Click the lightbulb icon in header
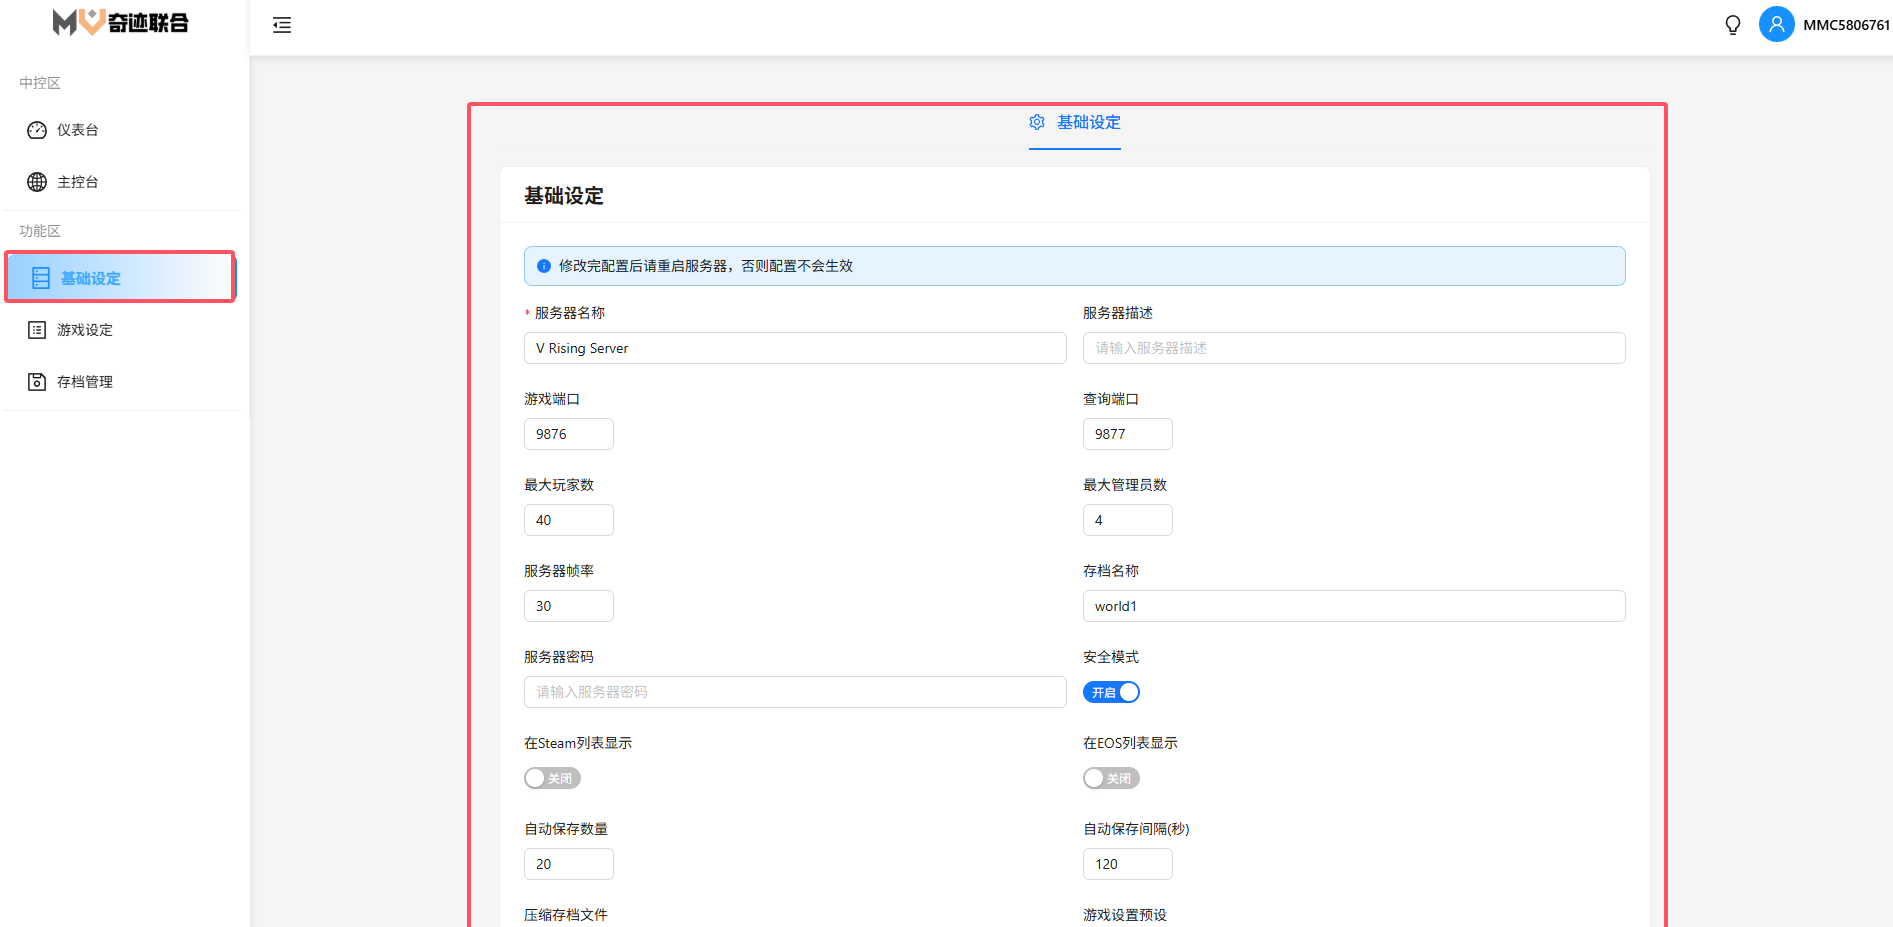Viewport: 1893px width, 927px height. 1732,25
